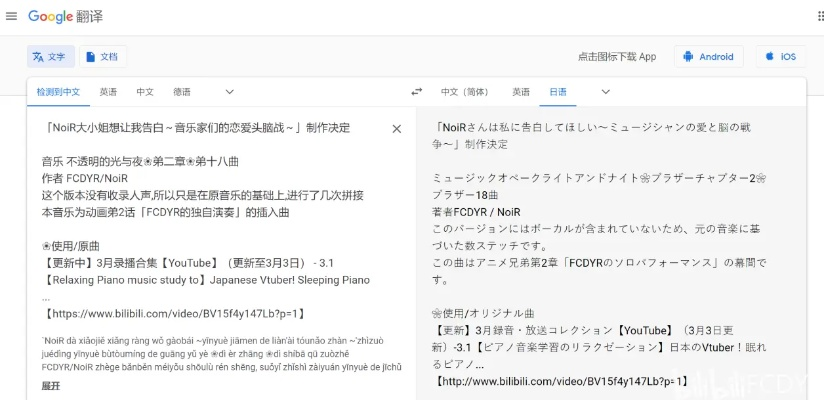The width and height of the screenshot is (824, 400).
Task: Click source line 作者 FCDYR/NoiR
Action: [85, 178]
